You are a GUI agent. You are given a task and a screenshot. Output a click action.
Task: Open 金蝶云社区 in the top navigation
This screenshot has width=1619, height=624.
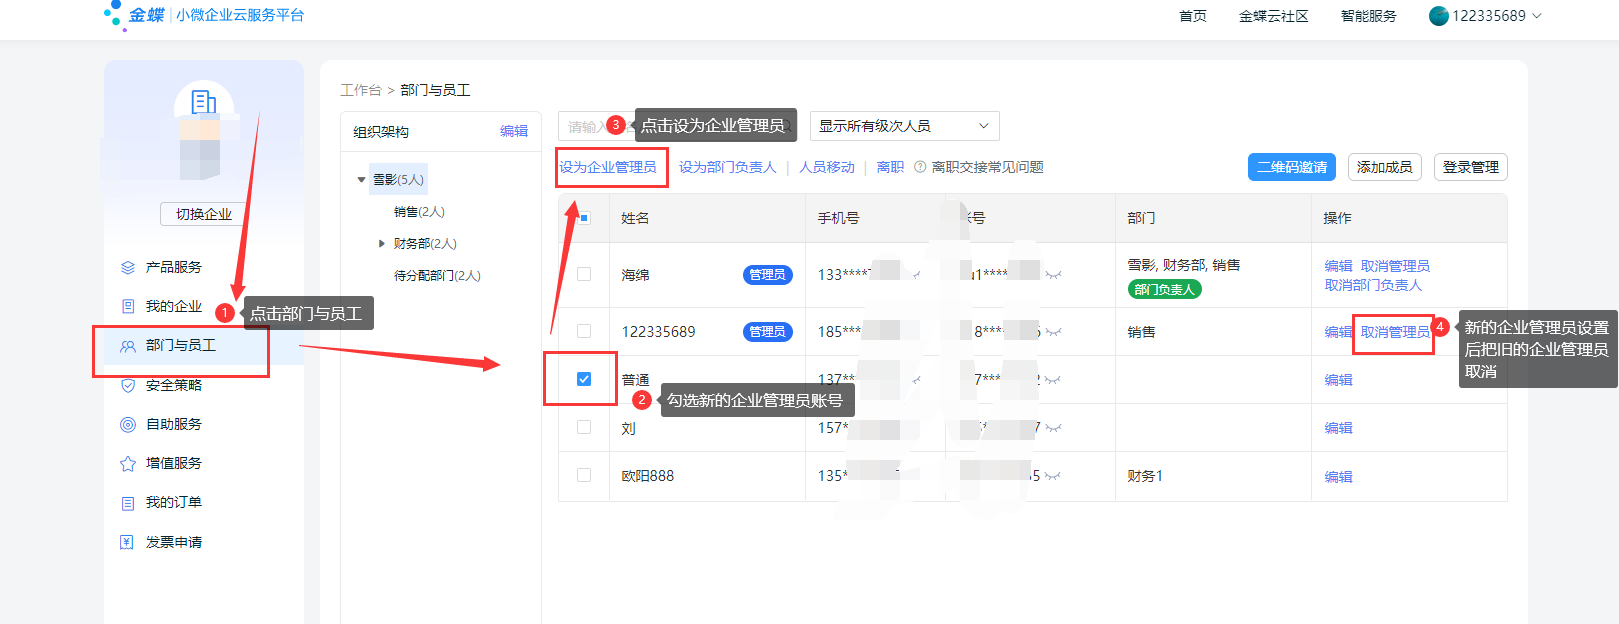pyautogui.click(x=1273, y=16)
